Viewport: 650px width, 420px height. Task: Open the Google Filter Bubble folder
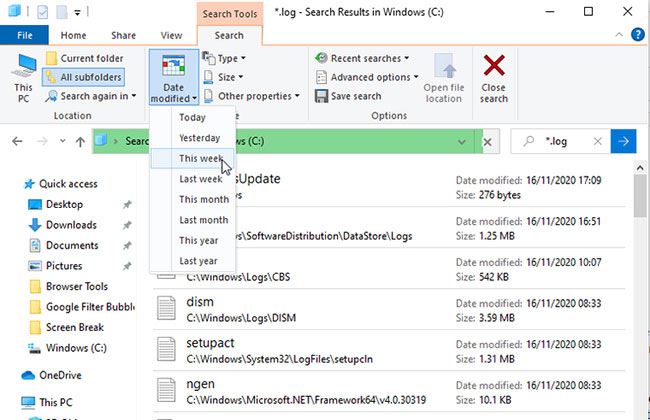[x=82, y=307]
